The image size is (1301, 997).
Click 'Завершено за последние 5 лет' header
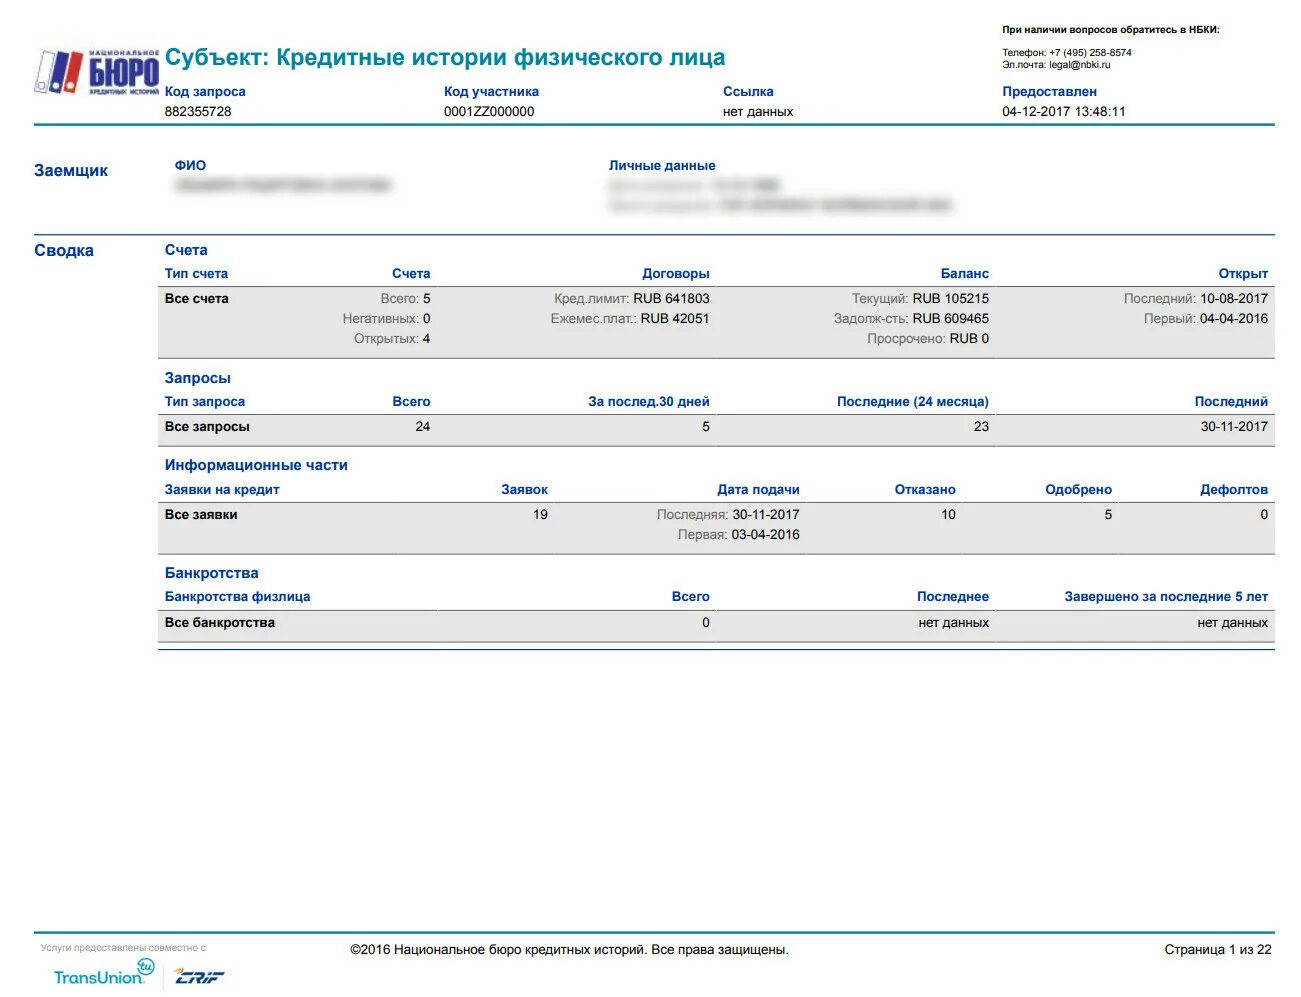1166,596
